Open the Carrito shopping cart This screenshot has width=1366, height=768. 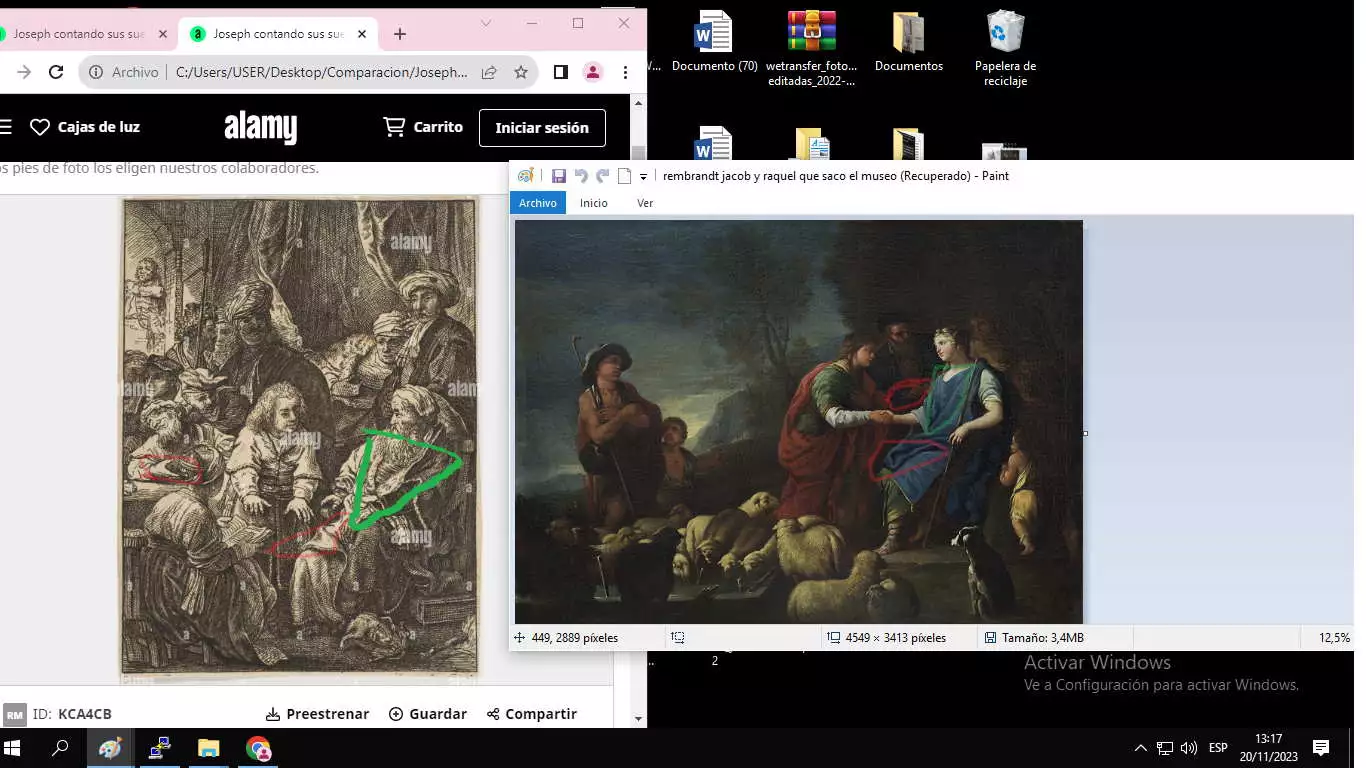point(423,127)
